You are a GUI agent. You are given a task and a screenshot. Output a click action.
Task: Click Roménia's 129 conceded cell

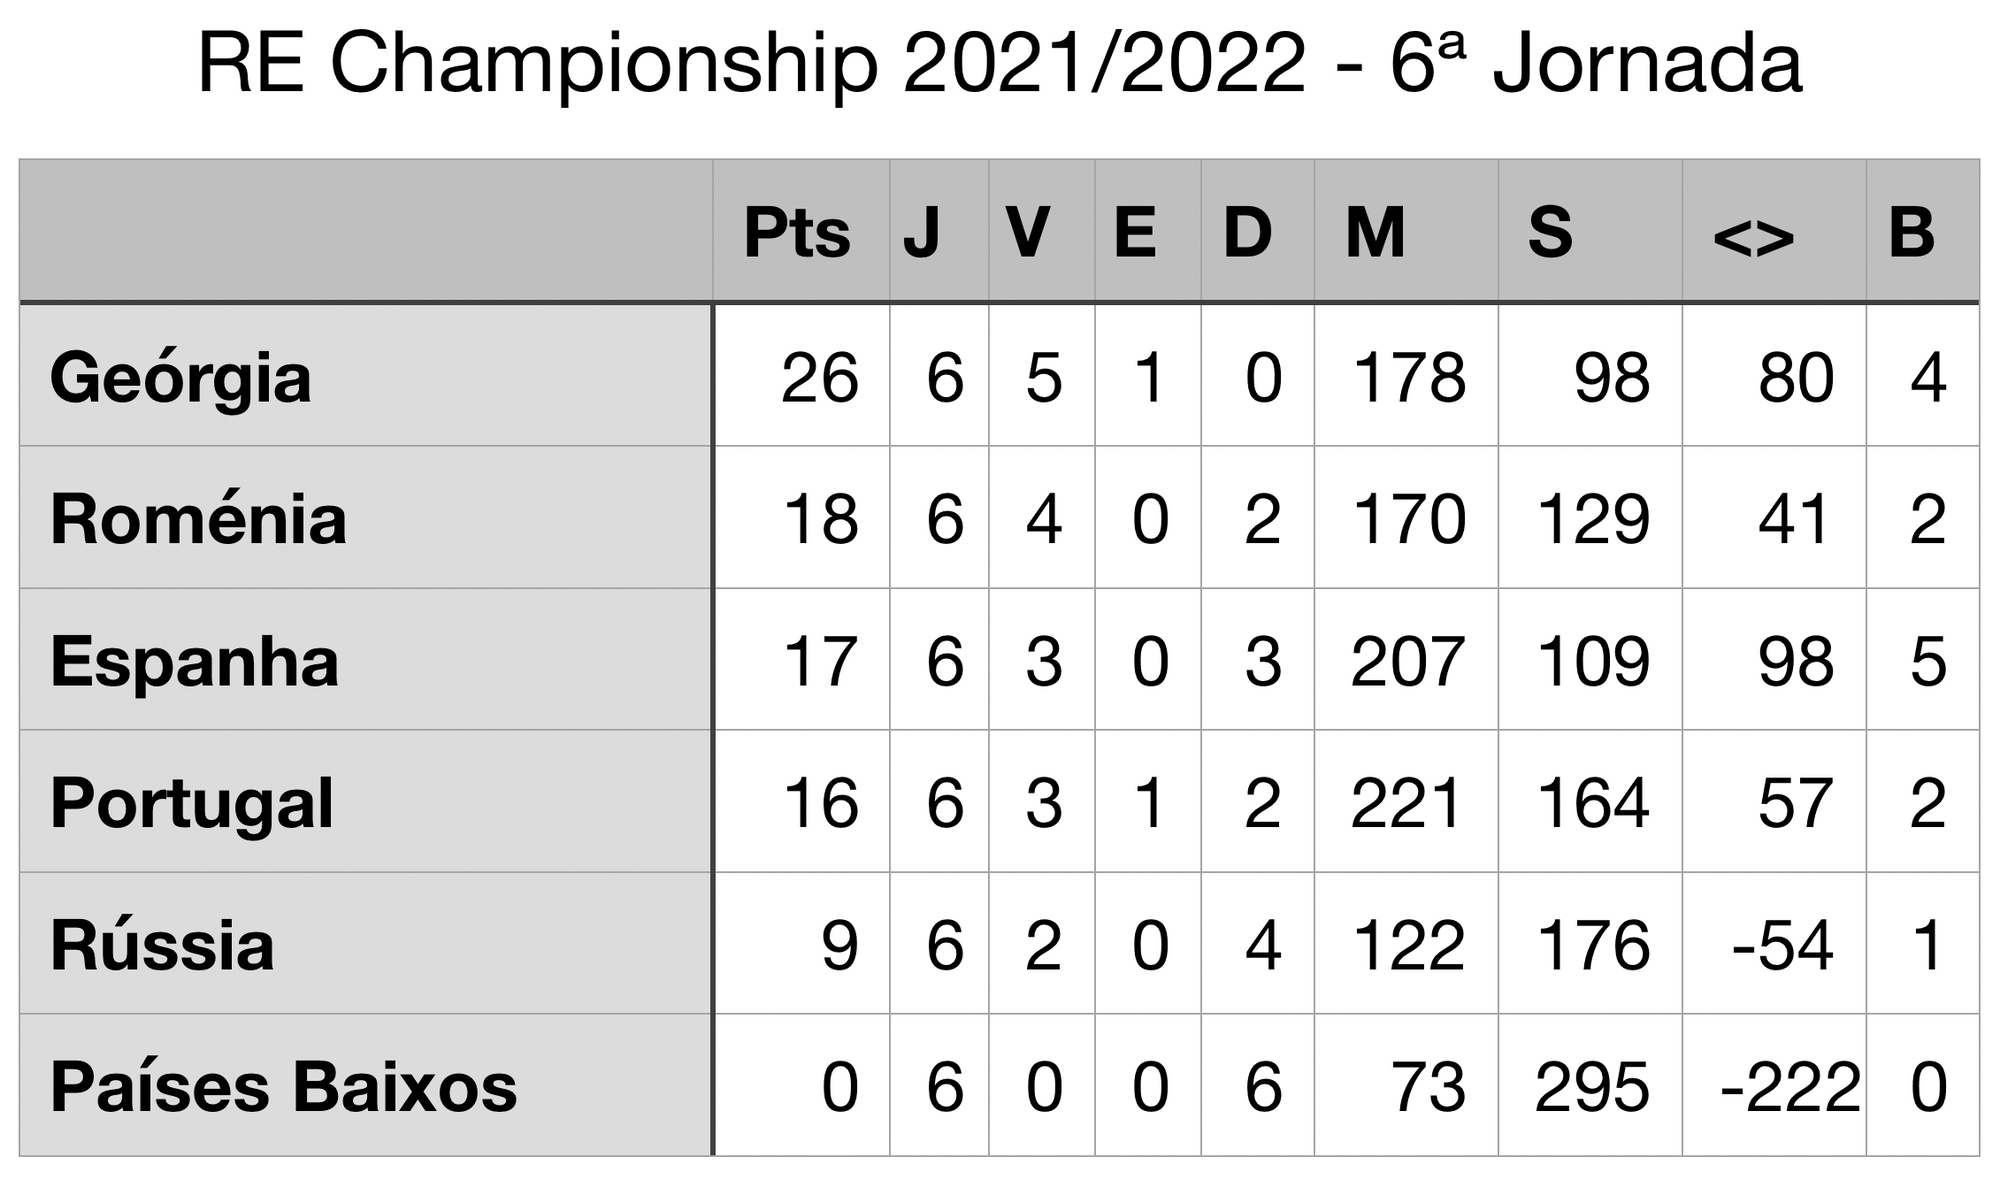pyautogui.click(x=1592, y=520)
